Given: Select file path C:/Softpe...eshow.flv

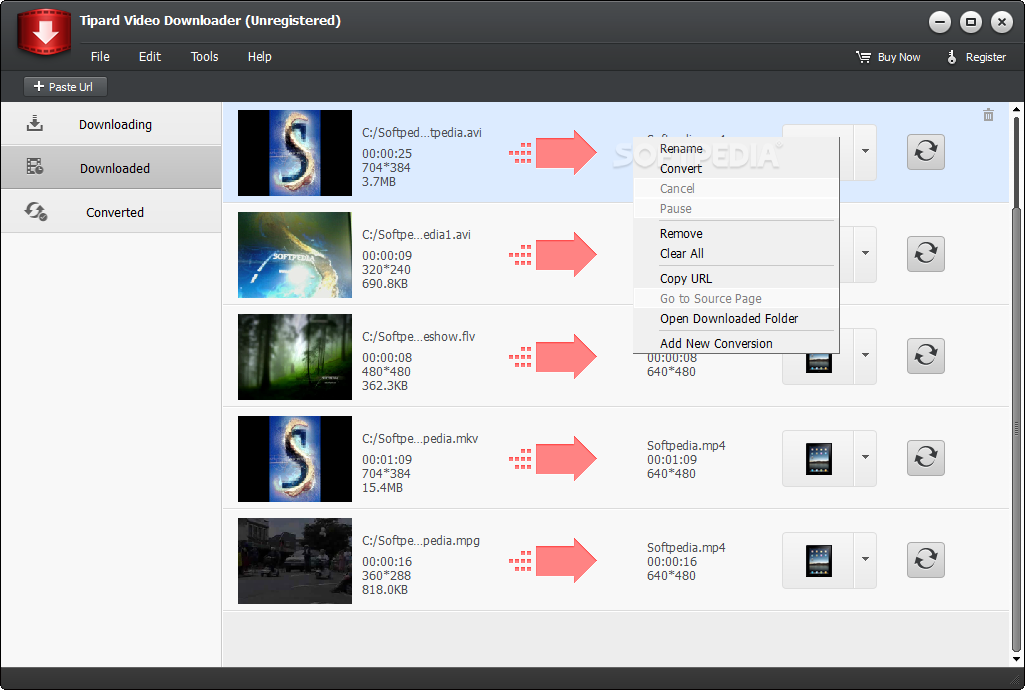Looking at the screenshot, I should coord(418,337).
